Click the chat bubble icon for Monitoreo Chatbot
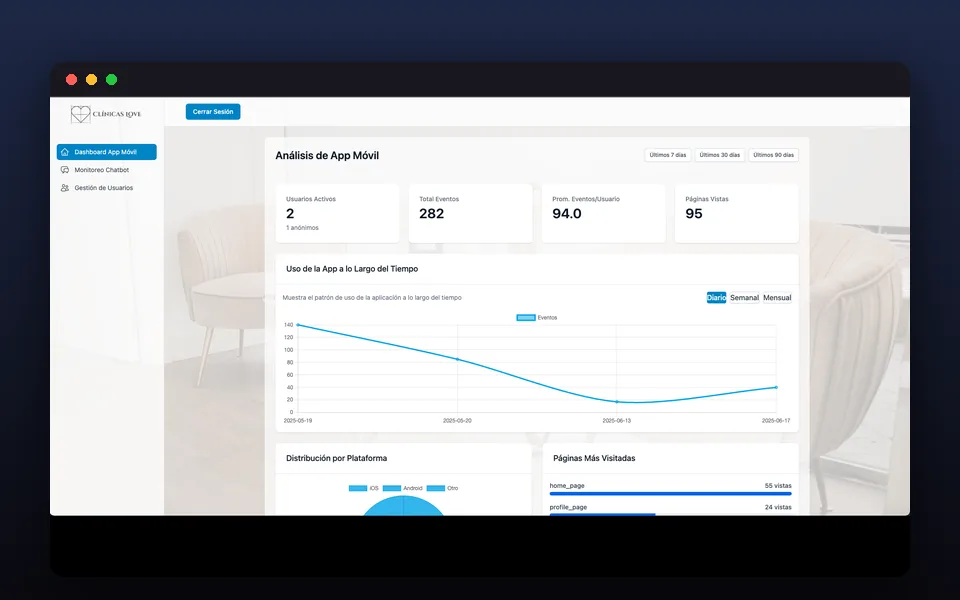The image size is (960, 600). point(65,170)
